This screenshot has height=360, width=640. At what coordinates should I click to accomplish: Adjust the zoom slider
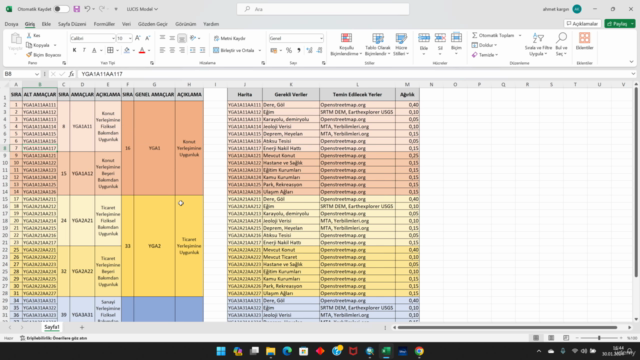[599, 338]
